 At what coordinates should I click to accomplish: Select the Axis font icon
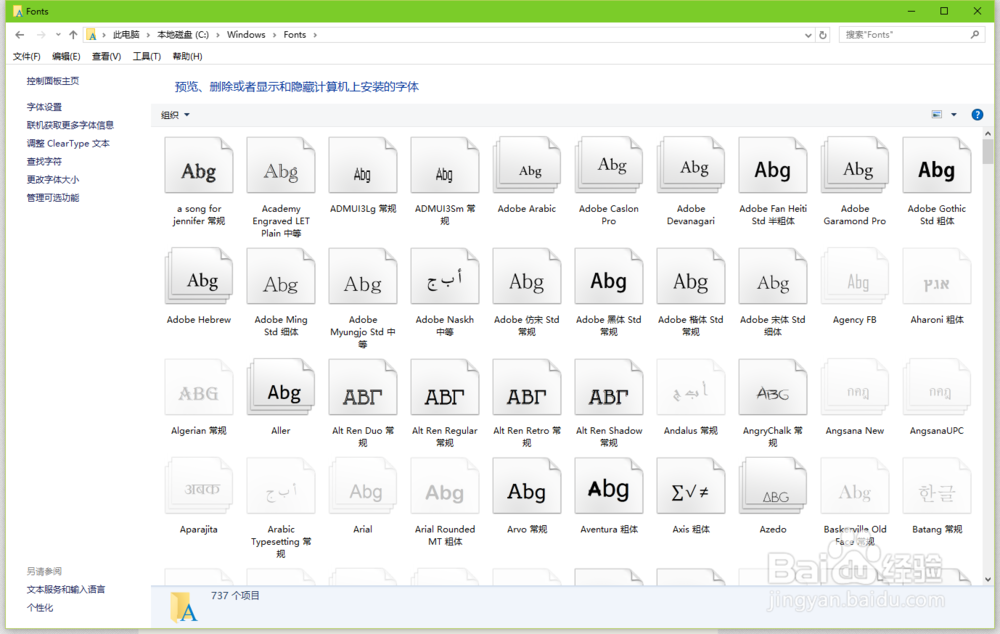pyautogui.click(x=691, y=486)
